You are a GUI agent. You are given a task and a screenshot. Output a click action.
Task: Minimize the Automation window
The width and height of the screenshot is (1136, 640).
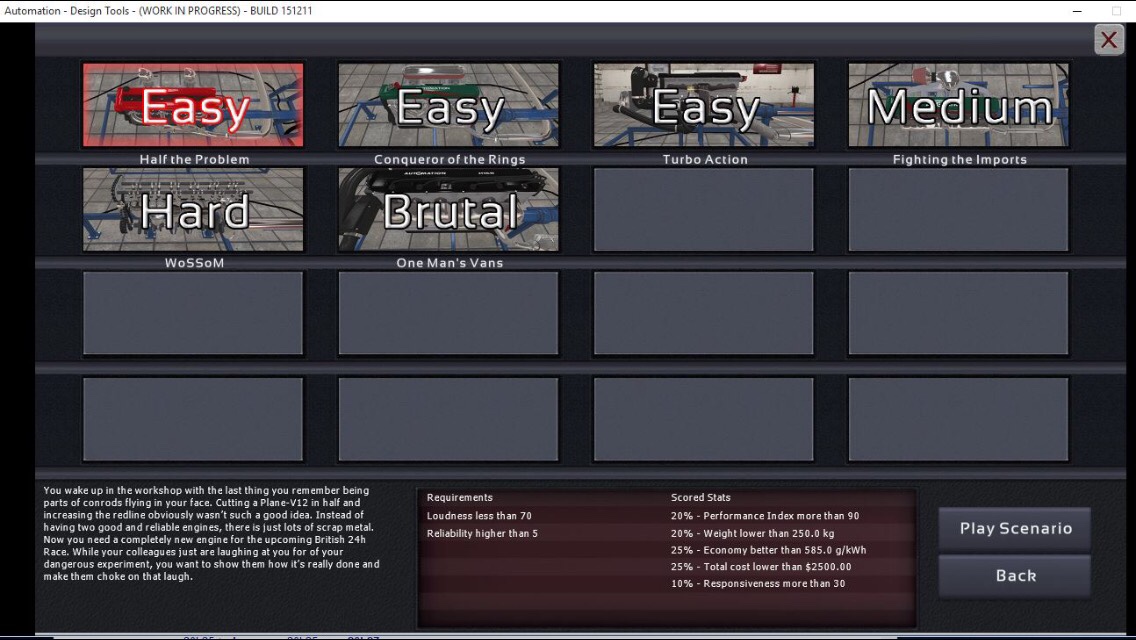tap(1077, 11)
